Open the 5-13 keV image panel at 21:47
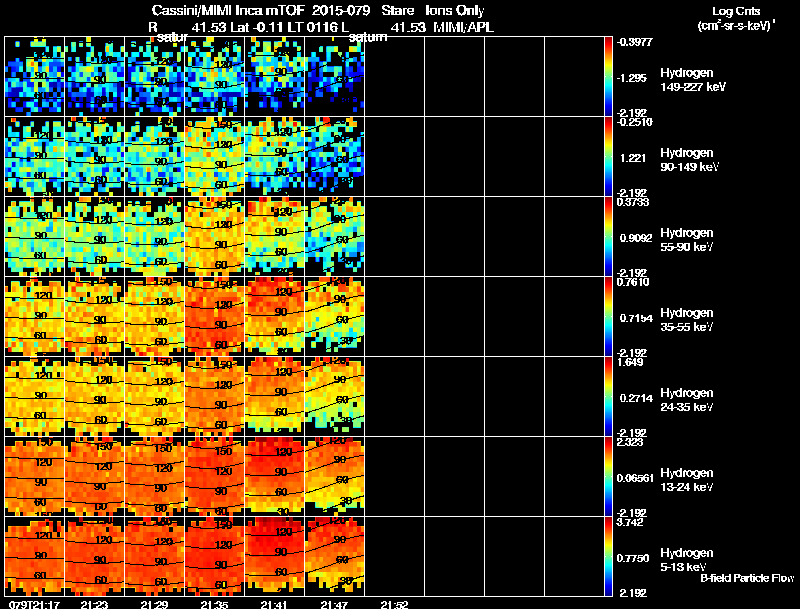Screen dimensions: 800x609 click(x=335, y=556)
